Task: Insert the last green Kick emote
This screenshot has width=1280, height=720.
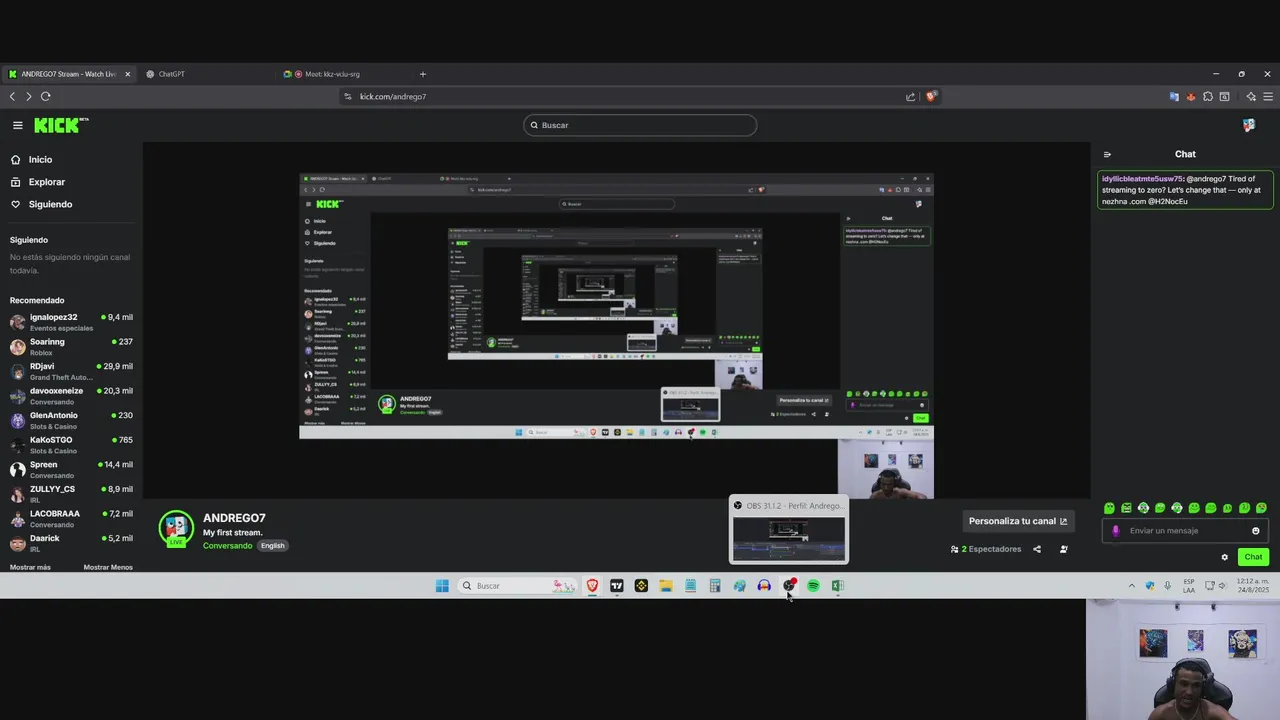Action: pyautogui.click(x=1261, y=508)
